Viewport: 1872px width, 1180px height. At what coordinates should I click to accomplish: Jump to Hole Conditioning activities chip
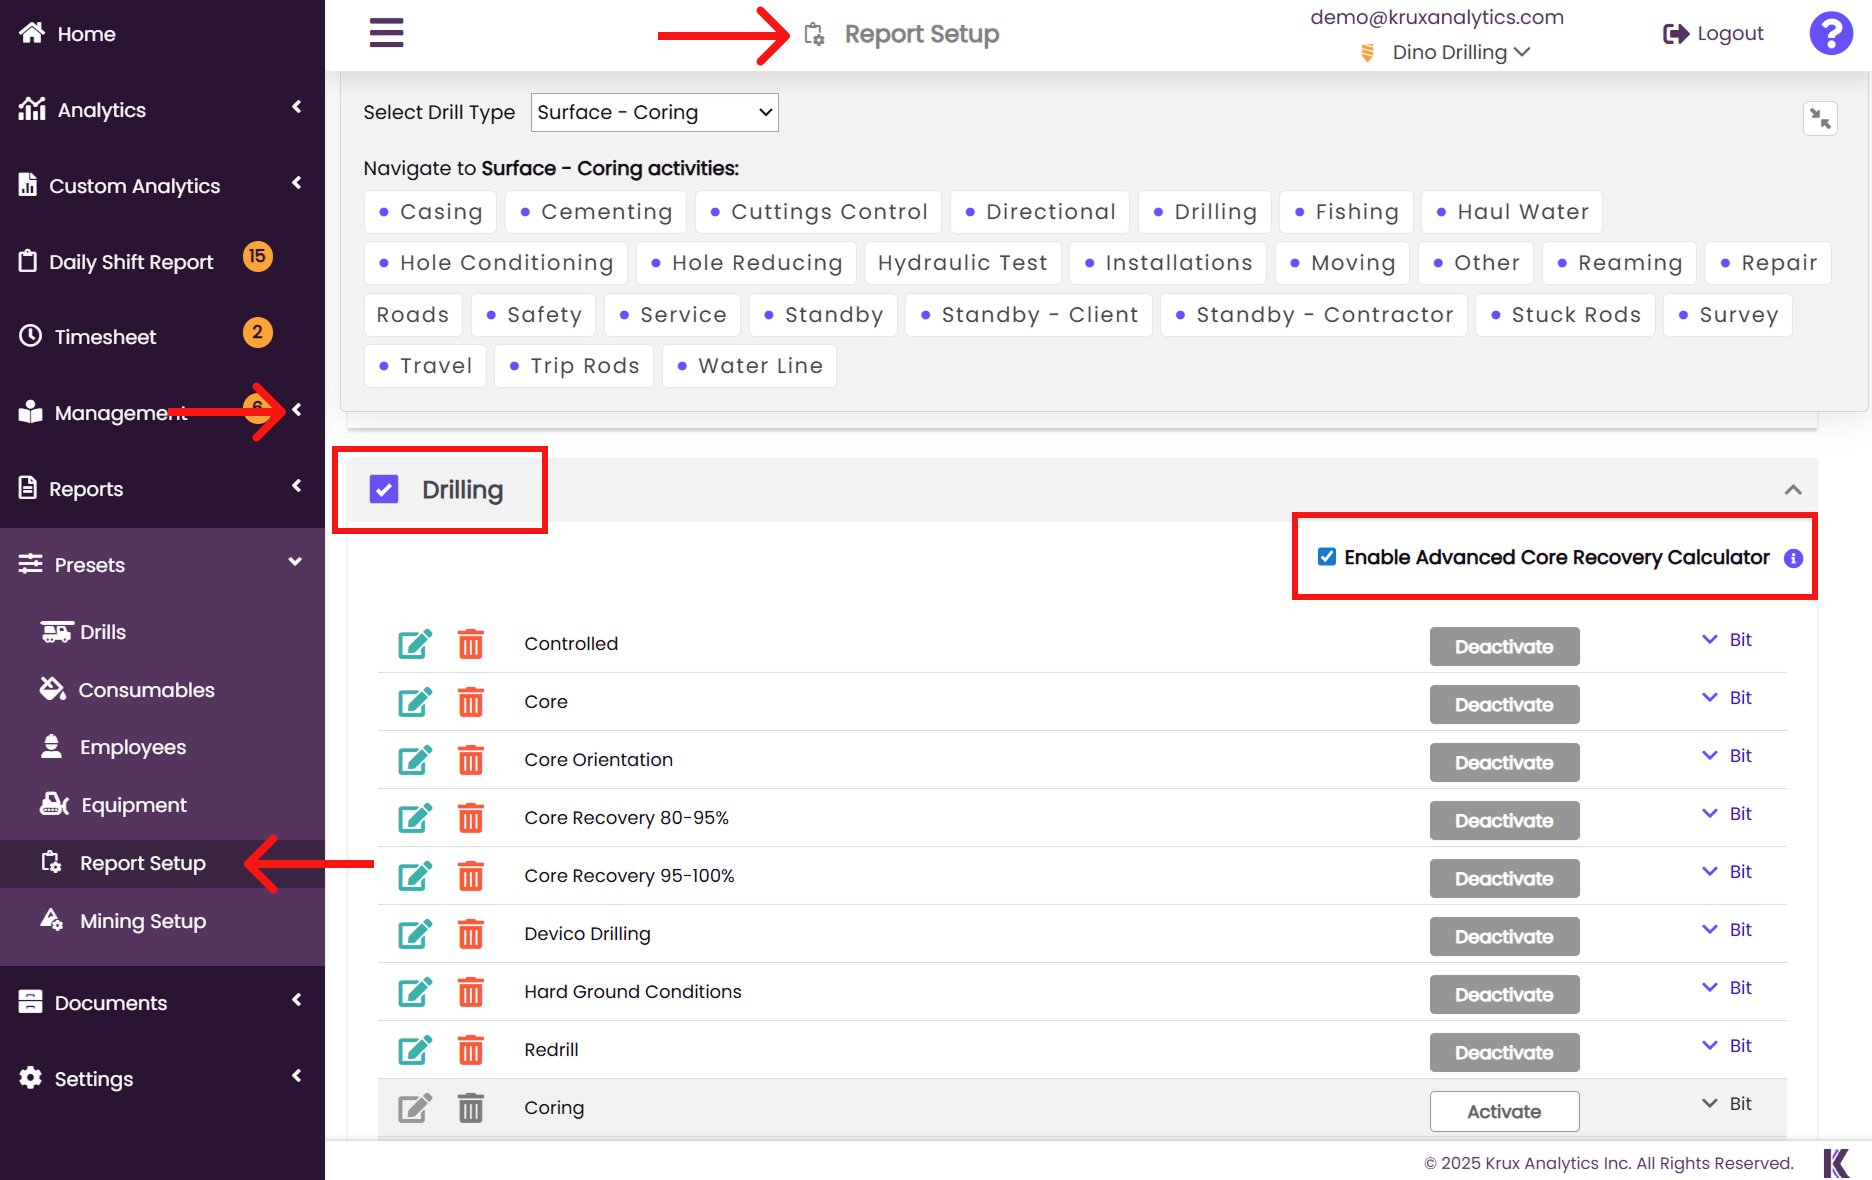[496, 263]
